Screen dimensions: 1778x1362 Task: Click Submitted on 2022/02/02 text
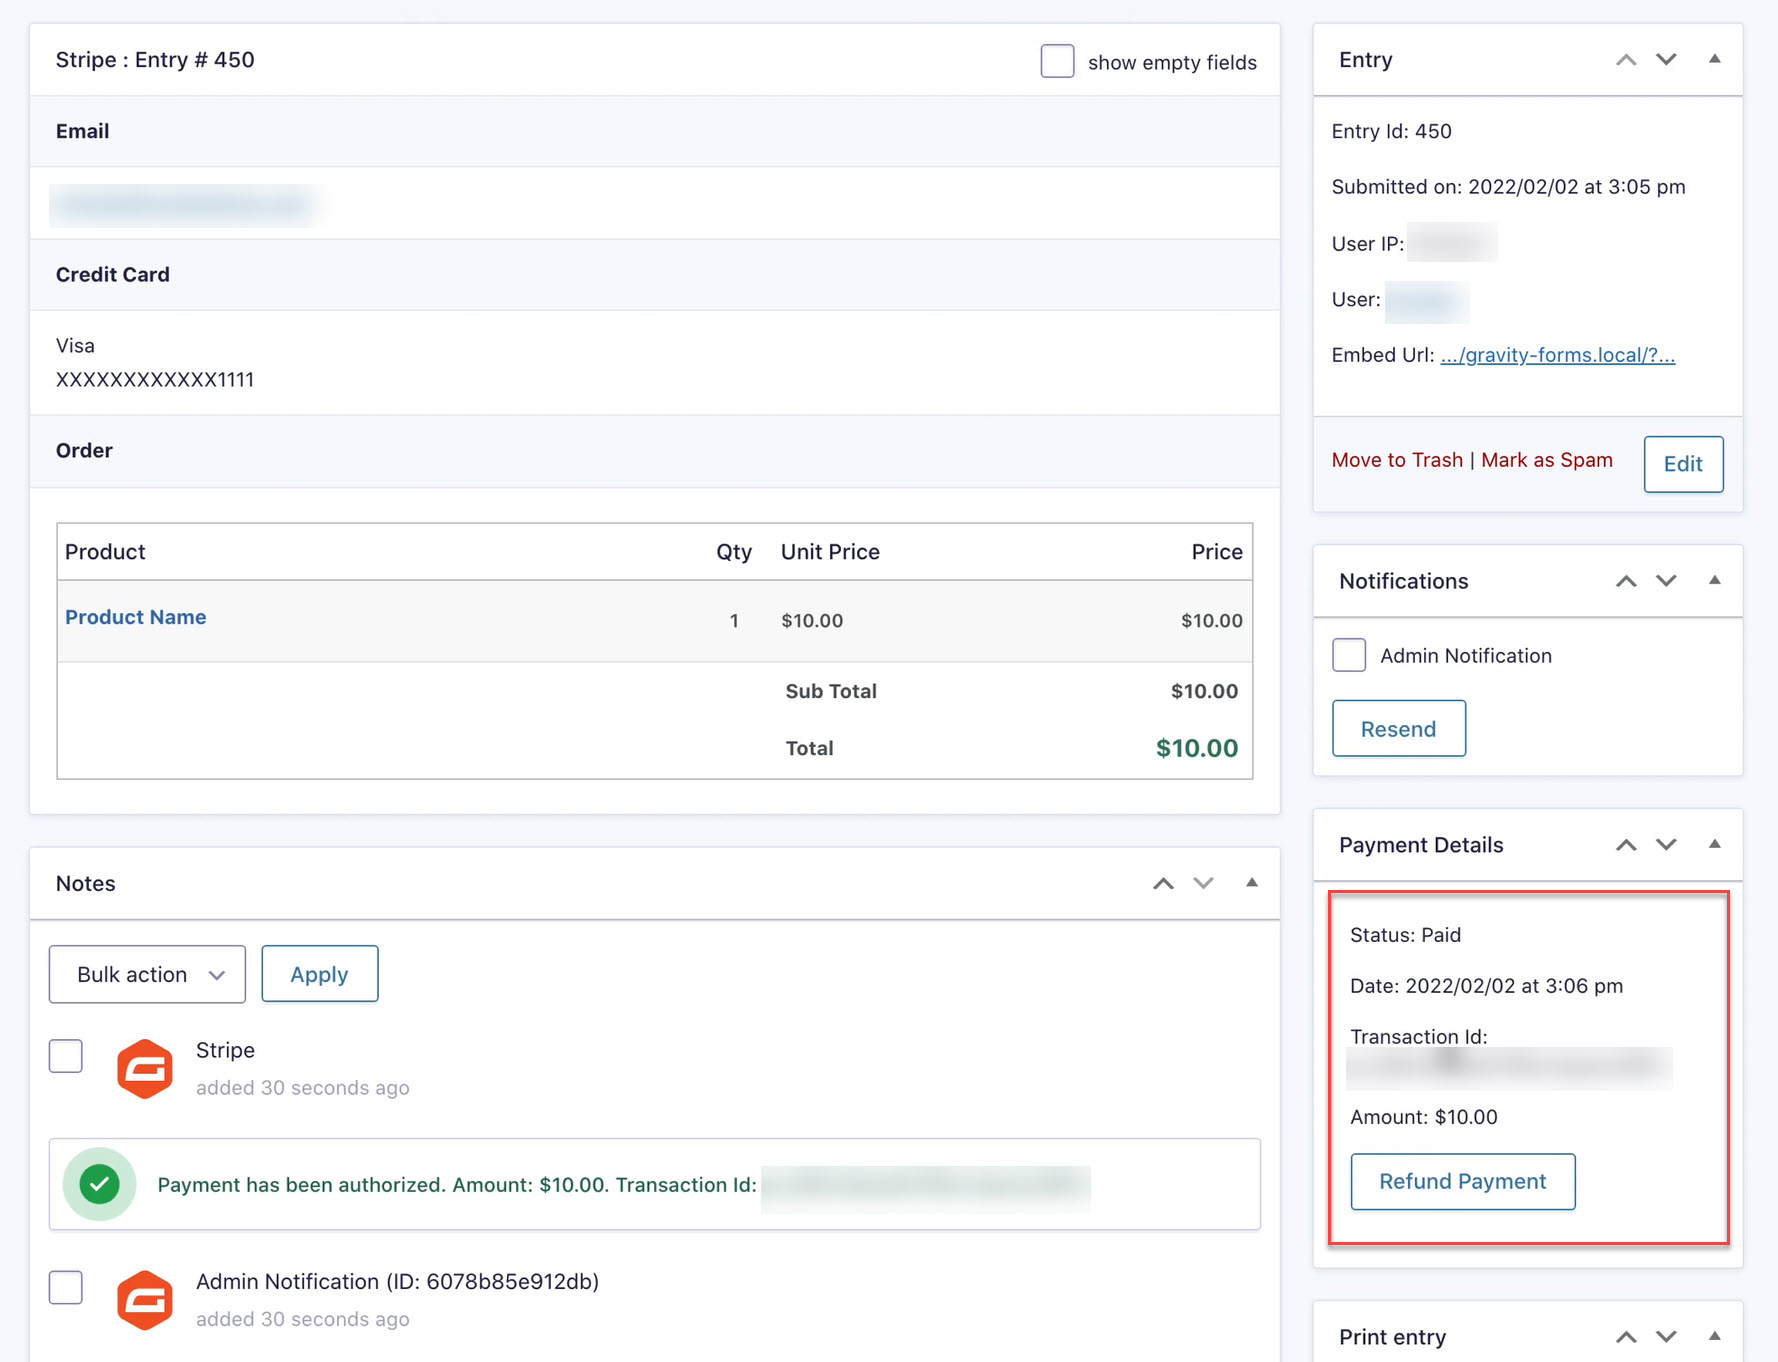click(1508, 187)
